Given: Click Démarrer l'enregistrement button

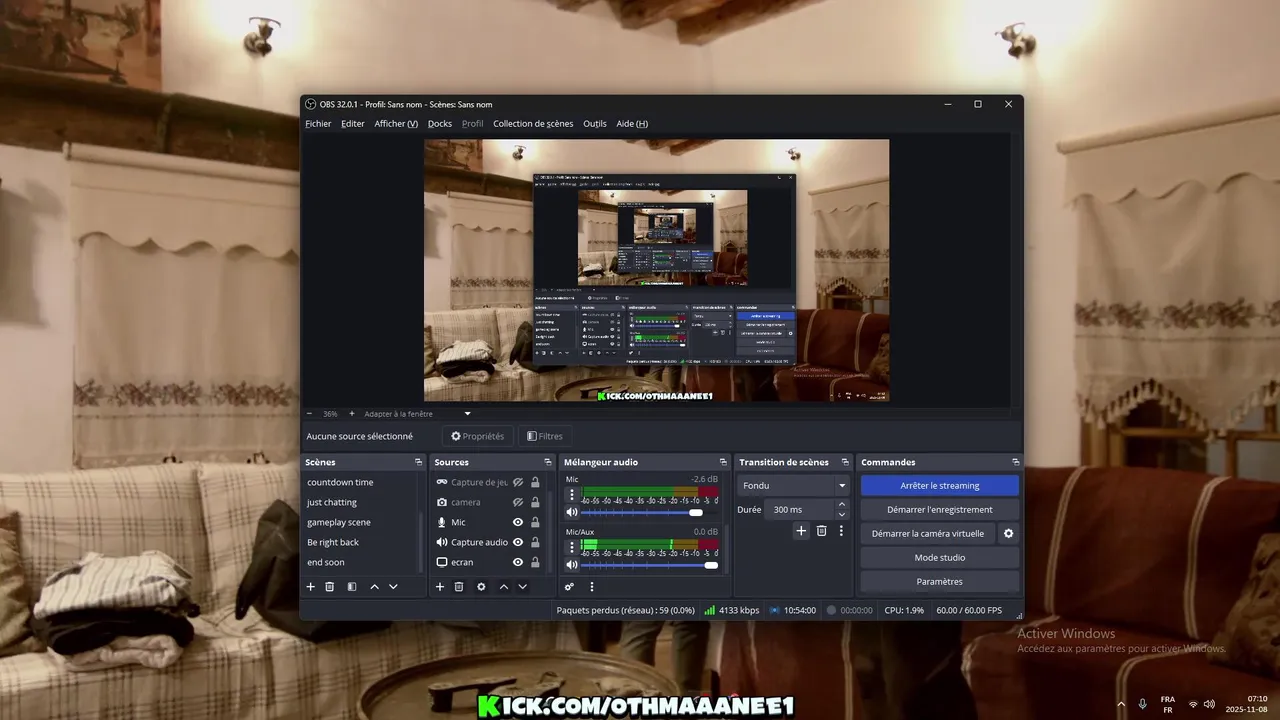Looking at the screenshot, I should (940, 509).
